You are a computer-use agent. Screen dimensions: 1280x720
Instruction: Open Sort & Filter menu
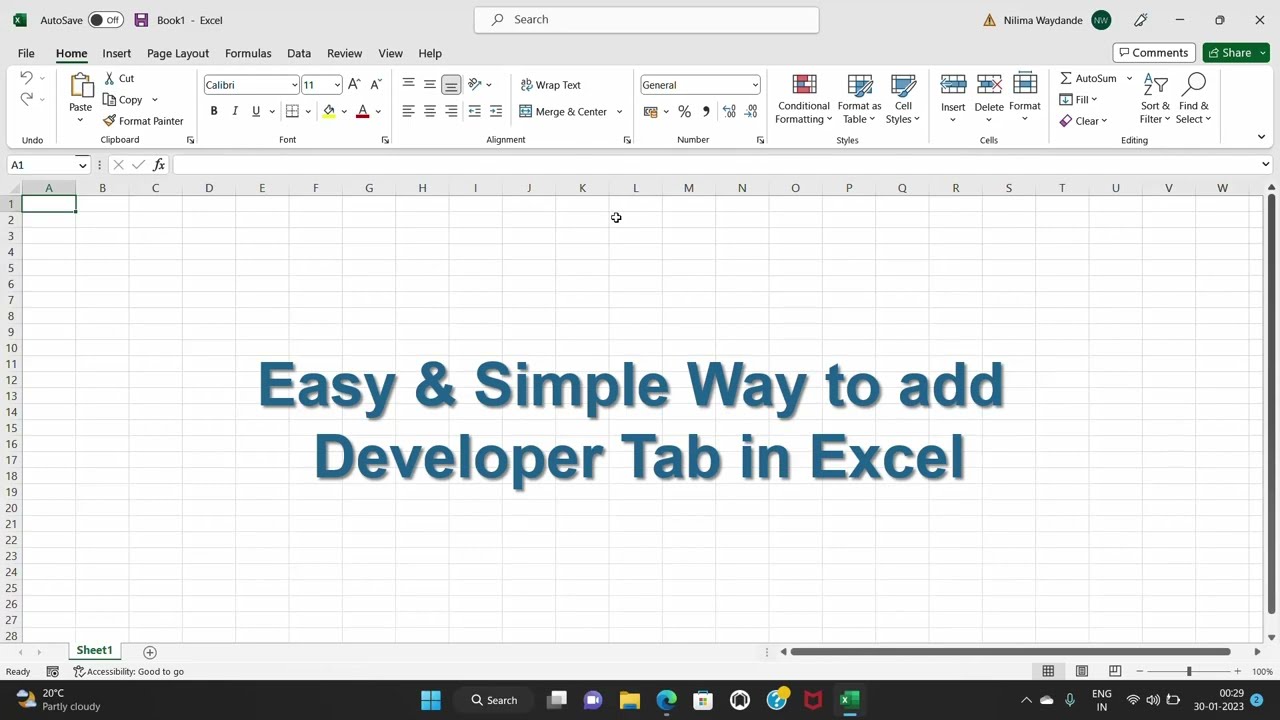point(1155,99)
